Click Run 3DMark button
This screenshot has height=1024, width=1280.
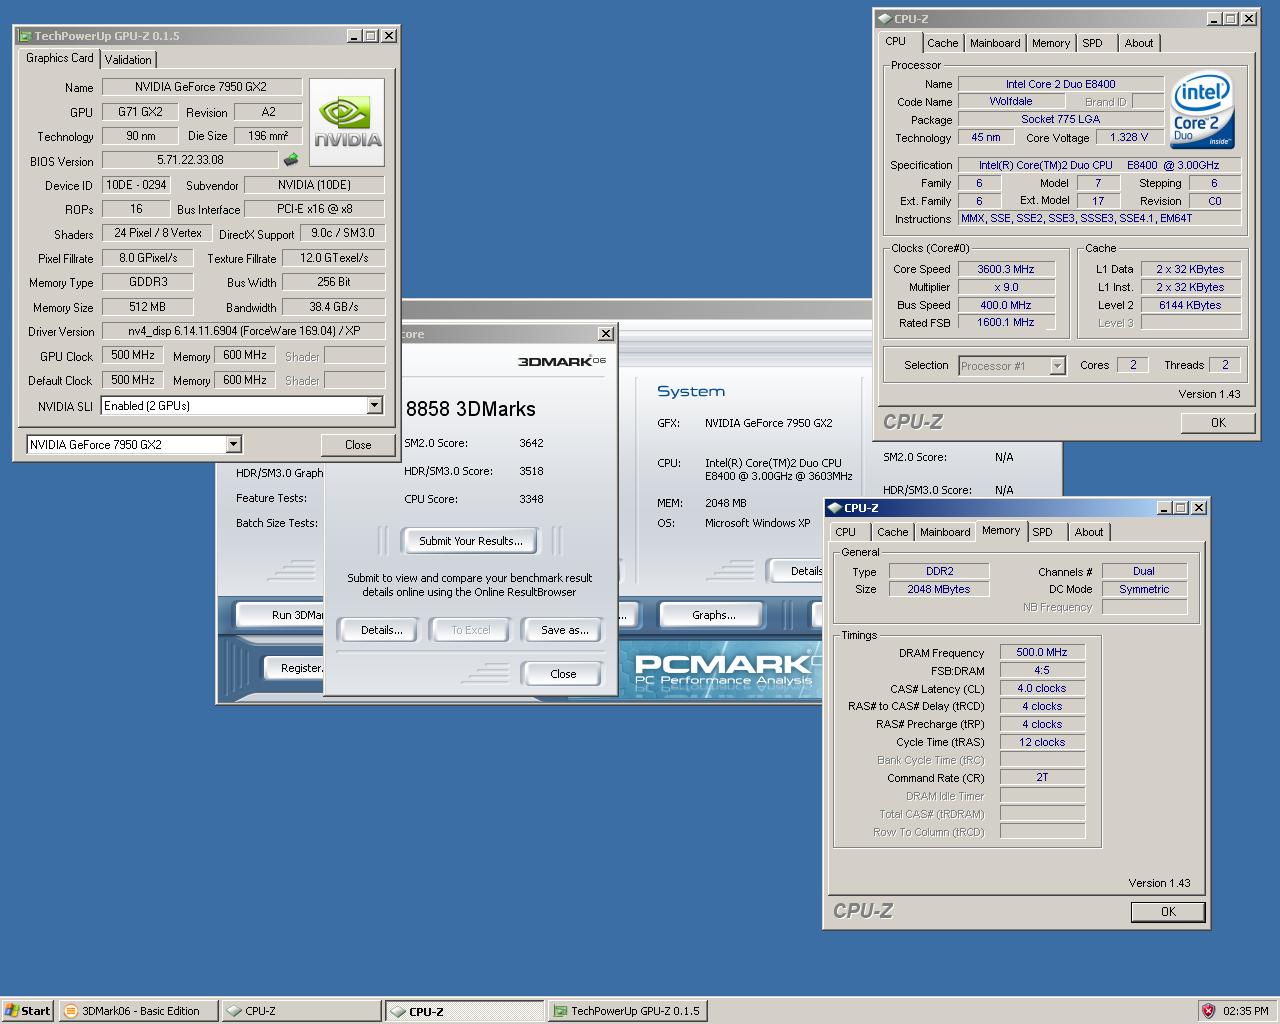coord(280,615)
